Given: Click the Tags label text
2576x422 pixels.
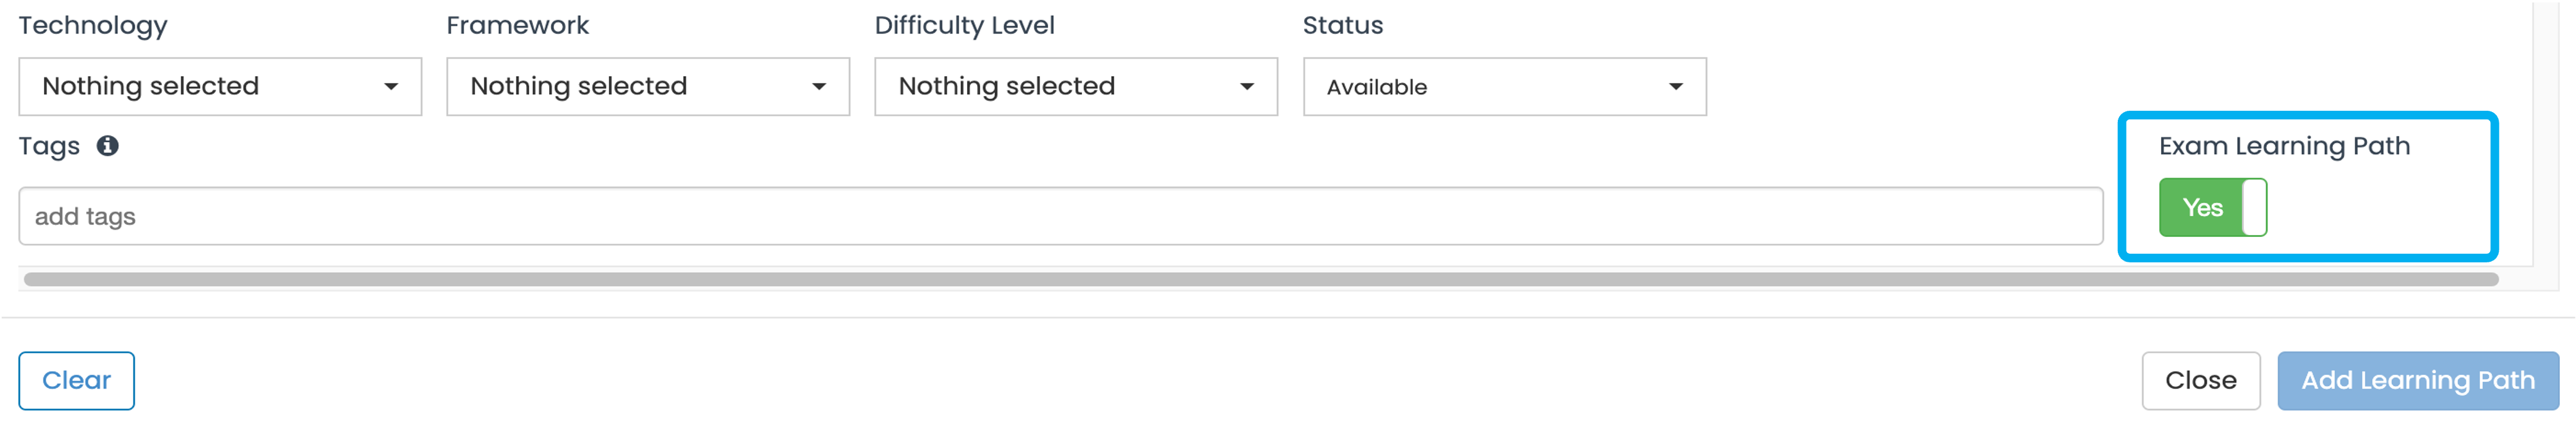Looking at the screenshot, I should click(x=49, y=147).
